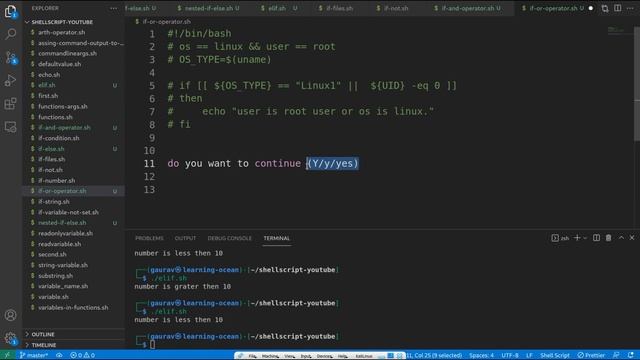640x360 pixels.
Task: Select the TERMINAL panel tab
Action: click(x=277, y=238)
